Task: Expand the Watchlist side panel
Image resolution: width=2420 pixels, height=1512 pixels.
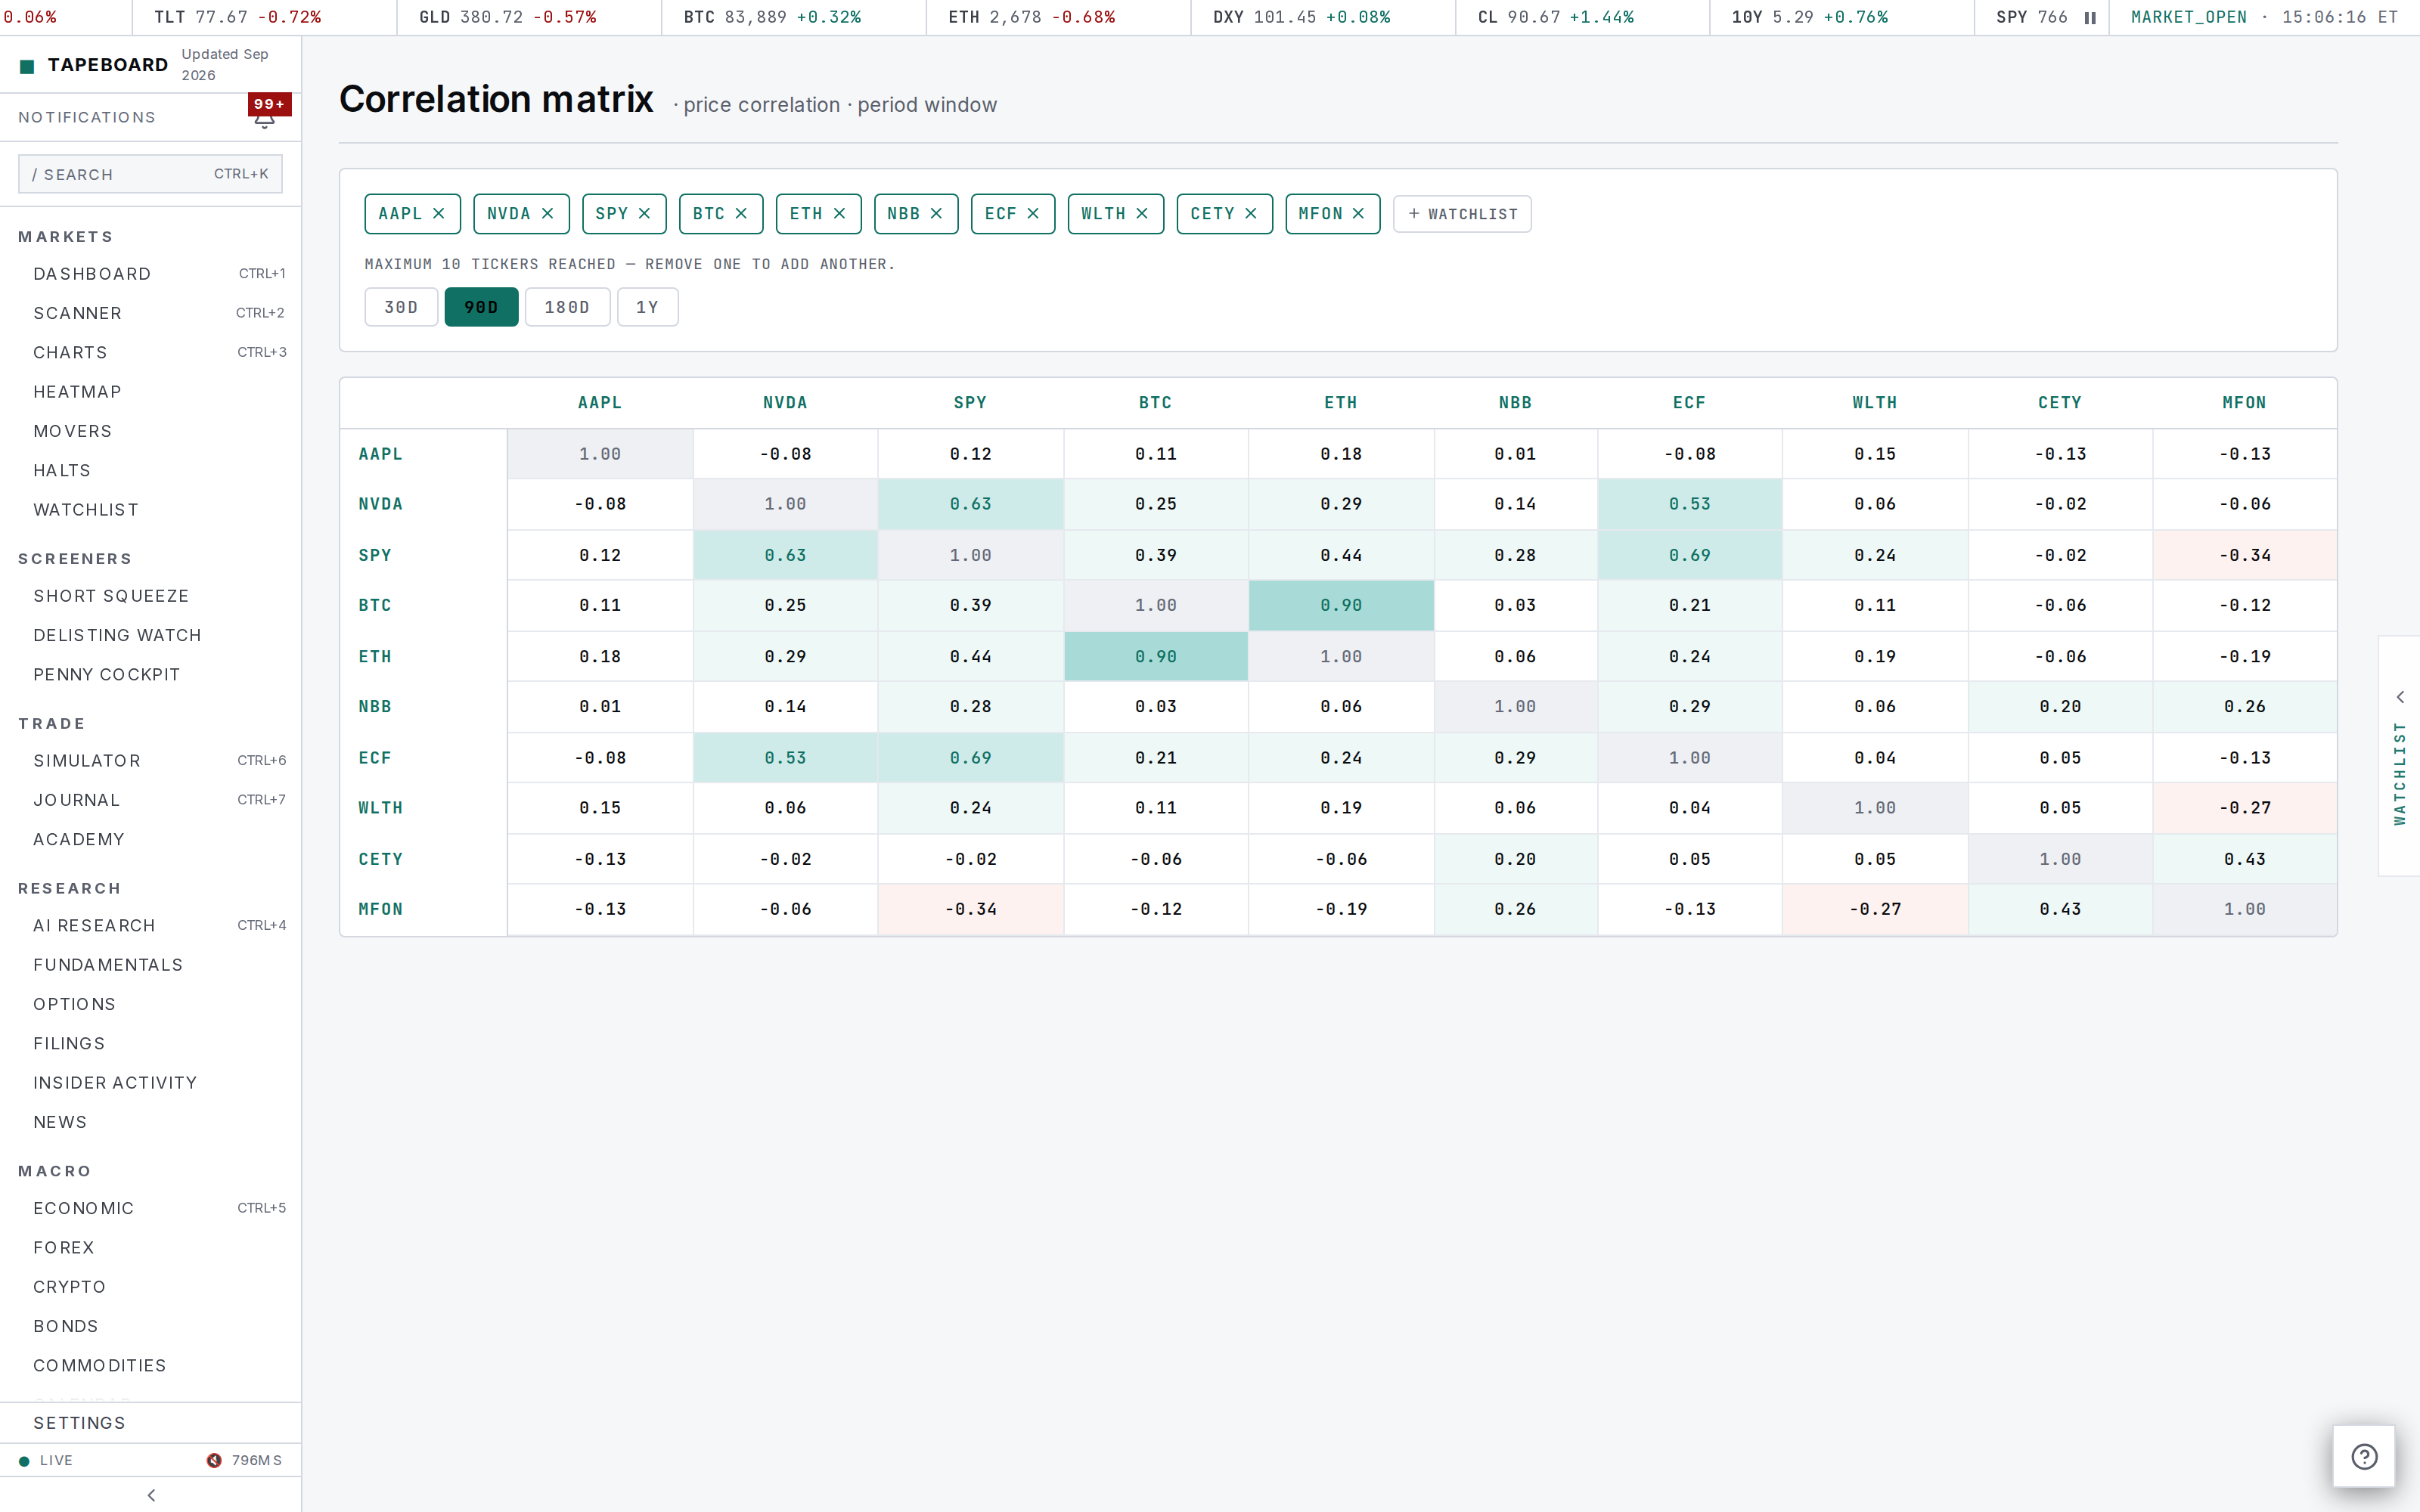Action: (x=2400, y=756)
